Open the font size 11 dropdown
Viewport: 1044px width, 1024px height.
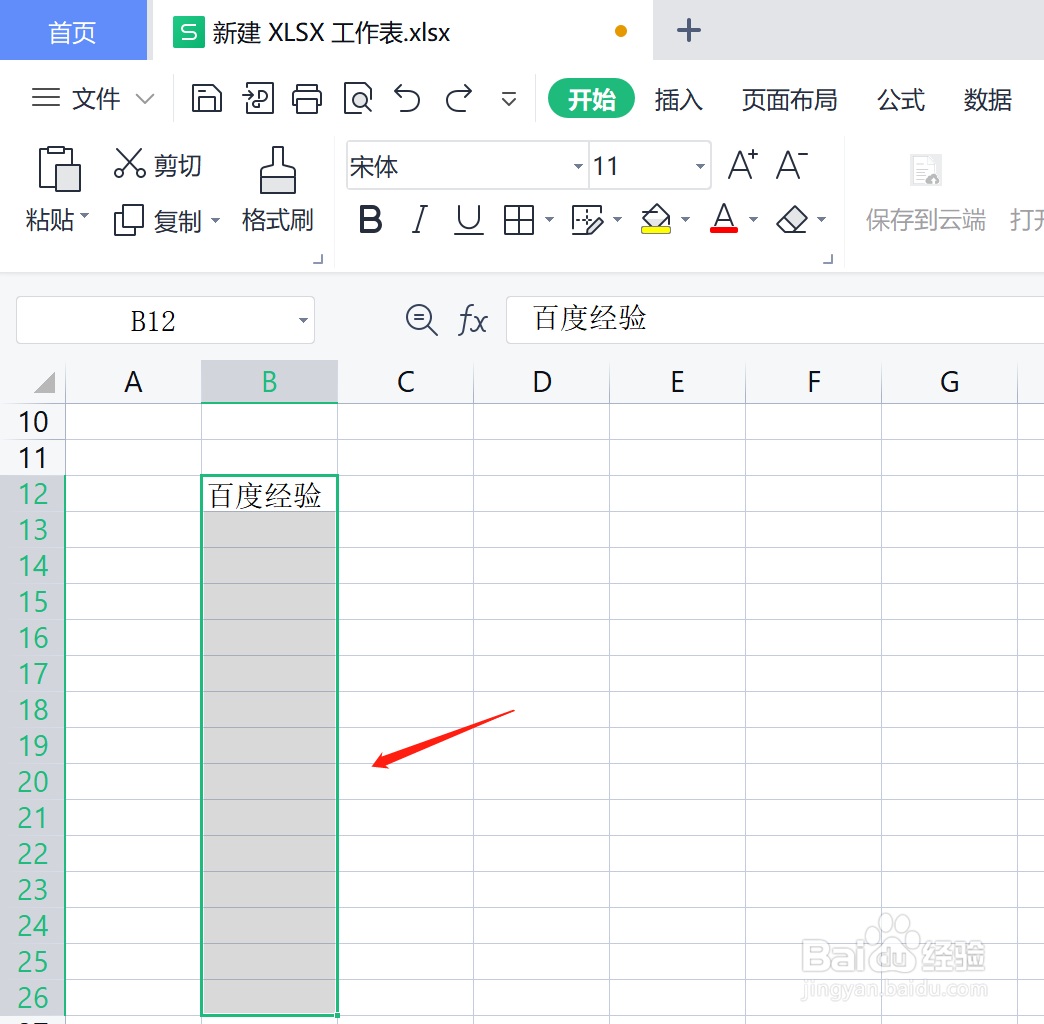(x=700, y=166)
